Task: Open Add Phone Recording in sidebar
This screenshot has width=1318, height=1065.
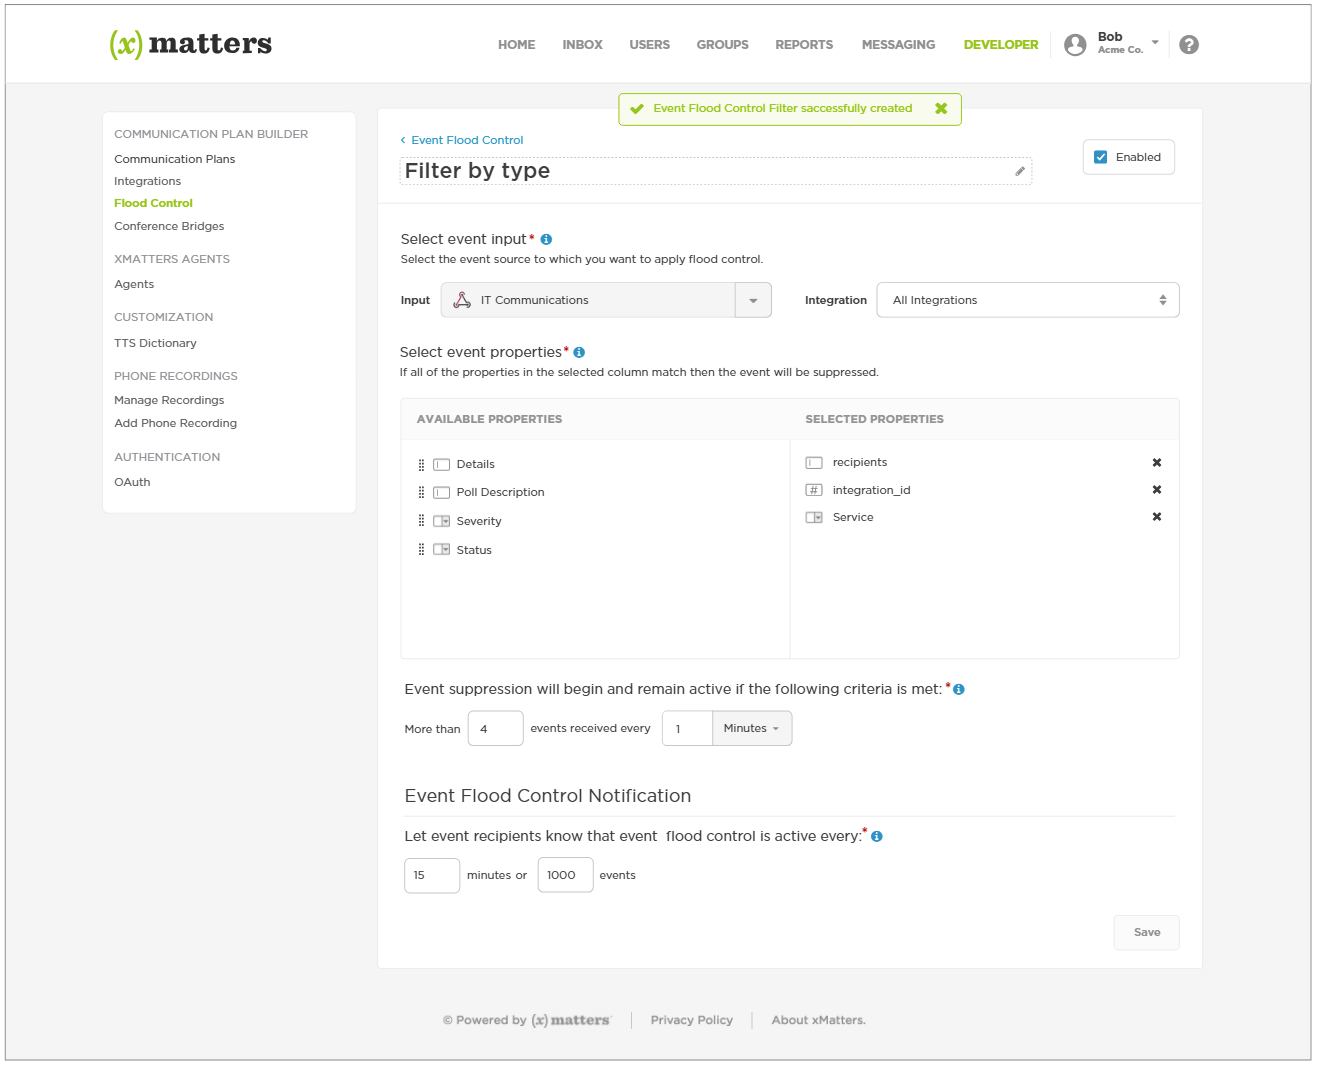Action: tap(176, 423)
